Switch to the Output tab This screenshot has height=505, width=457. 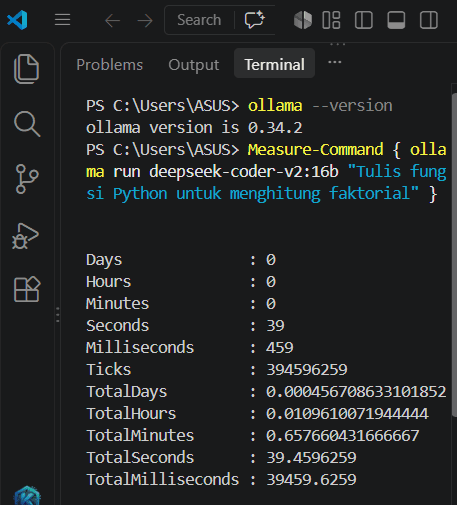(x=194, y=65)
